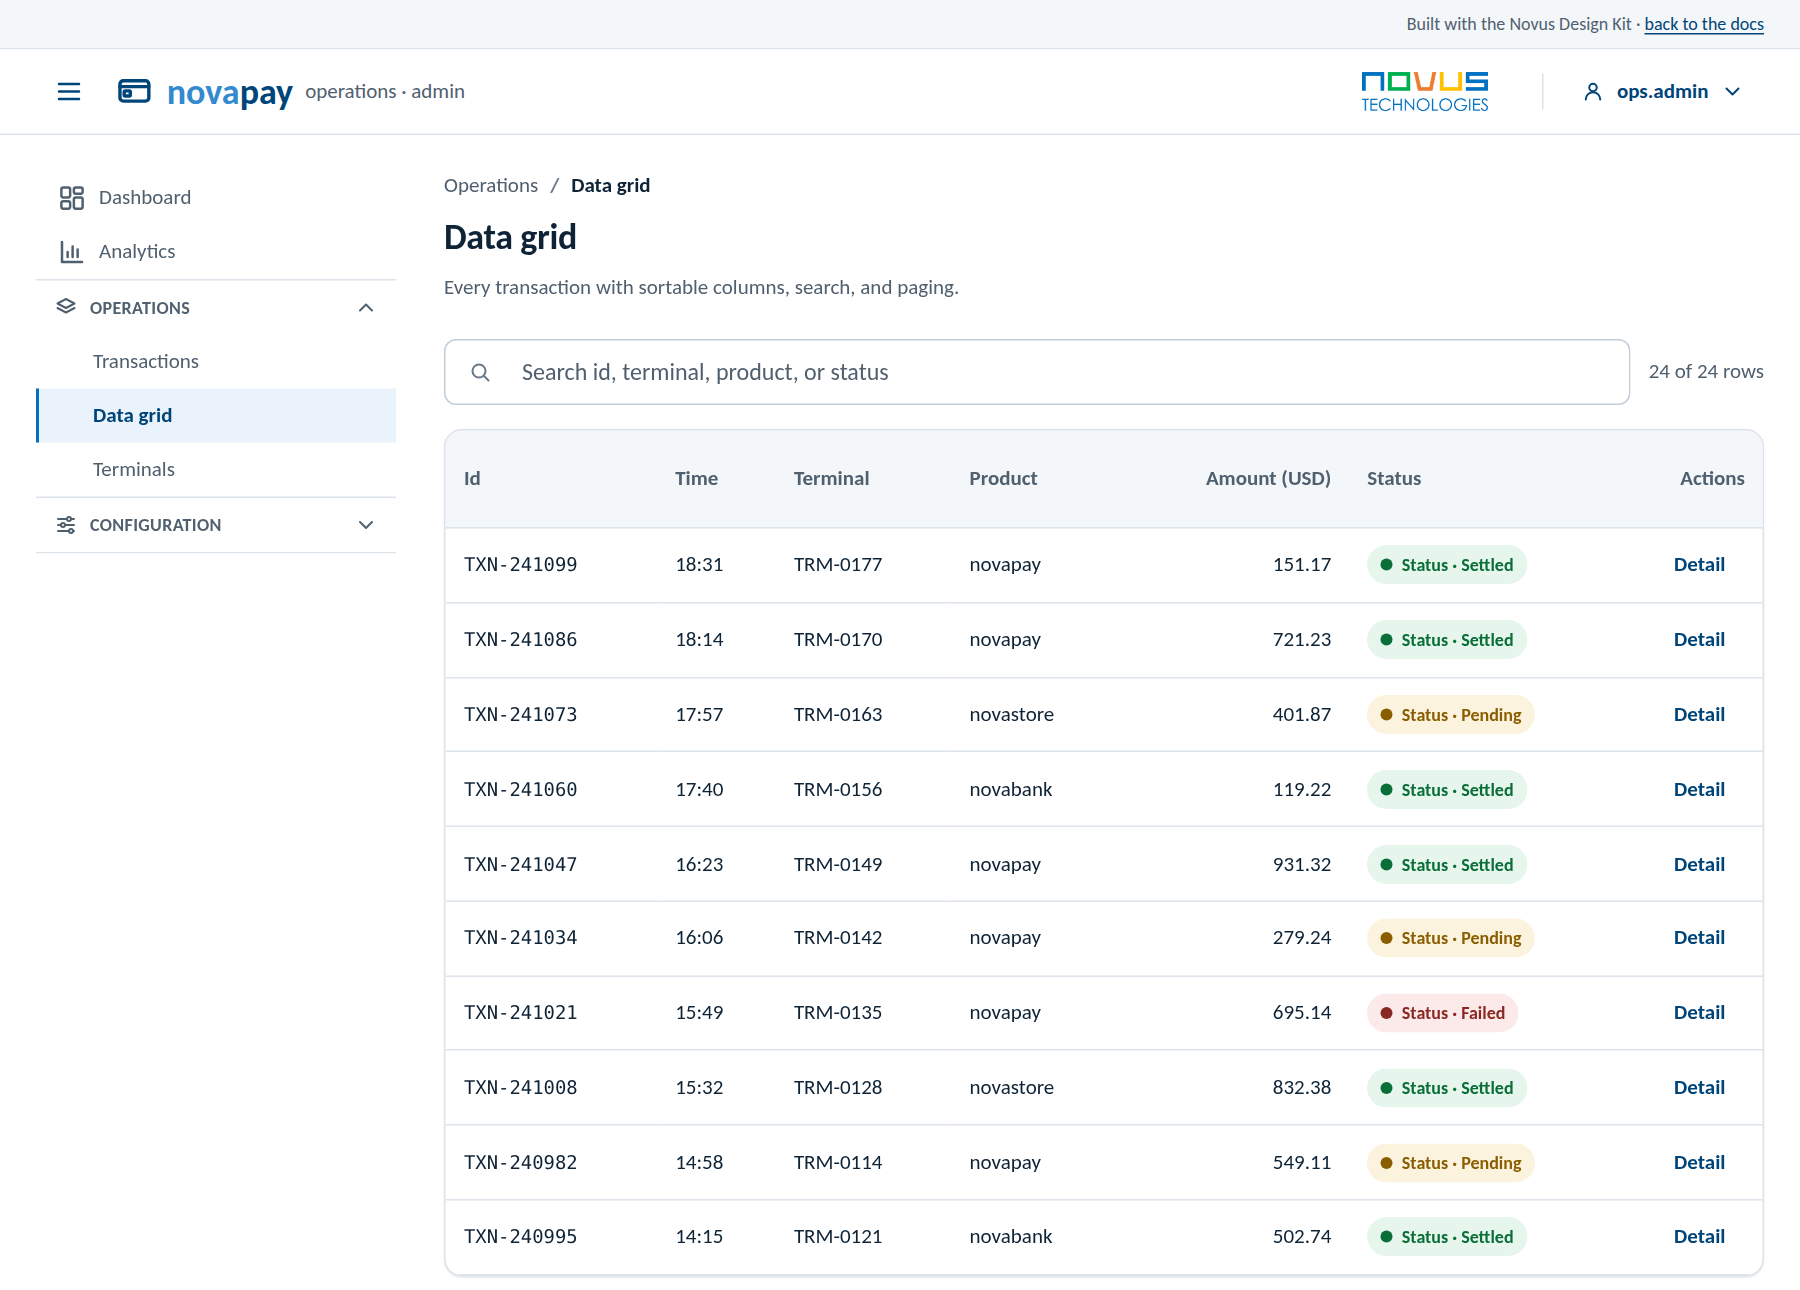This screenshot has width=1800, height=1290.
Task: Select the 17:40 time cell
Action: [699, 790]
